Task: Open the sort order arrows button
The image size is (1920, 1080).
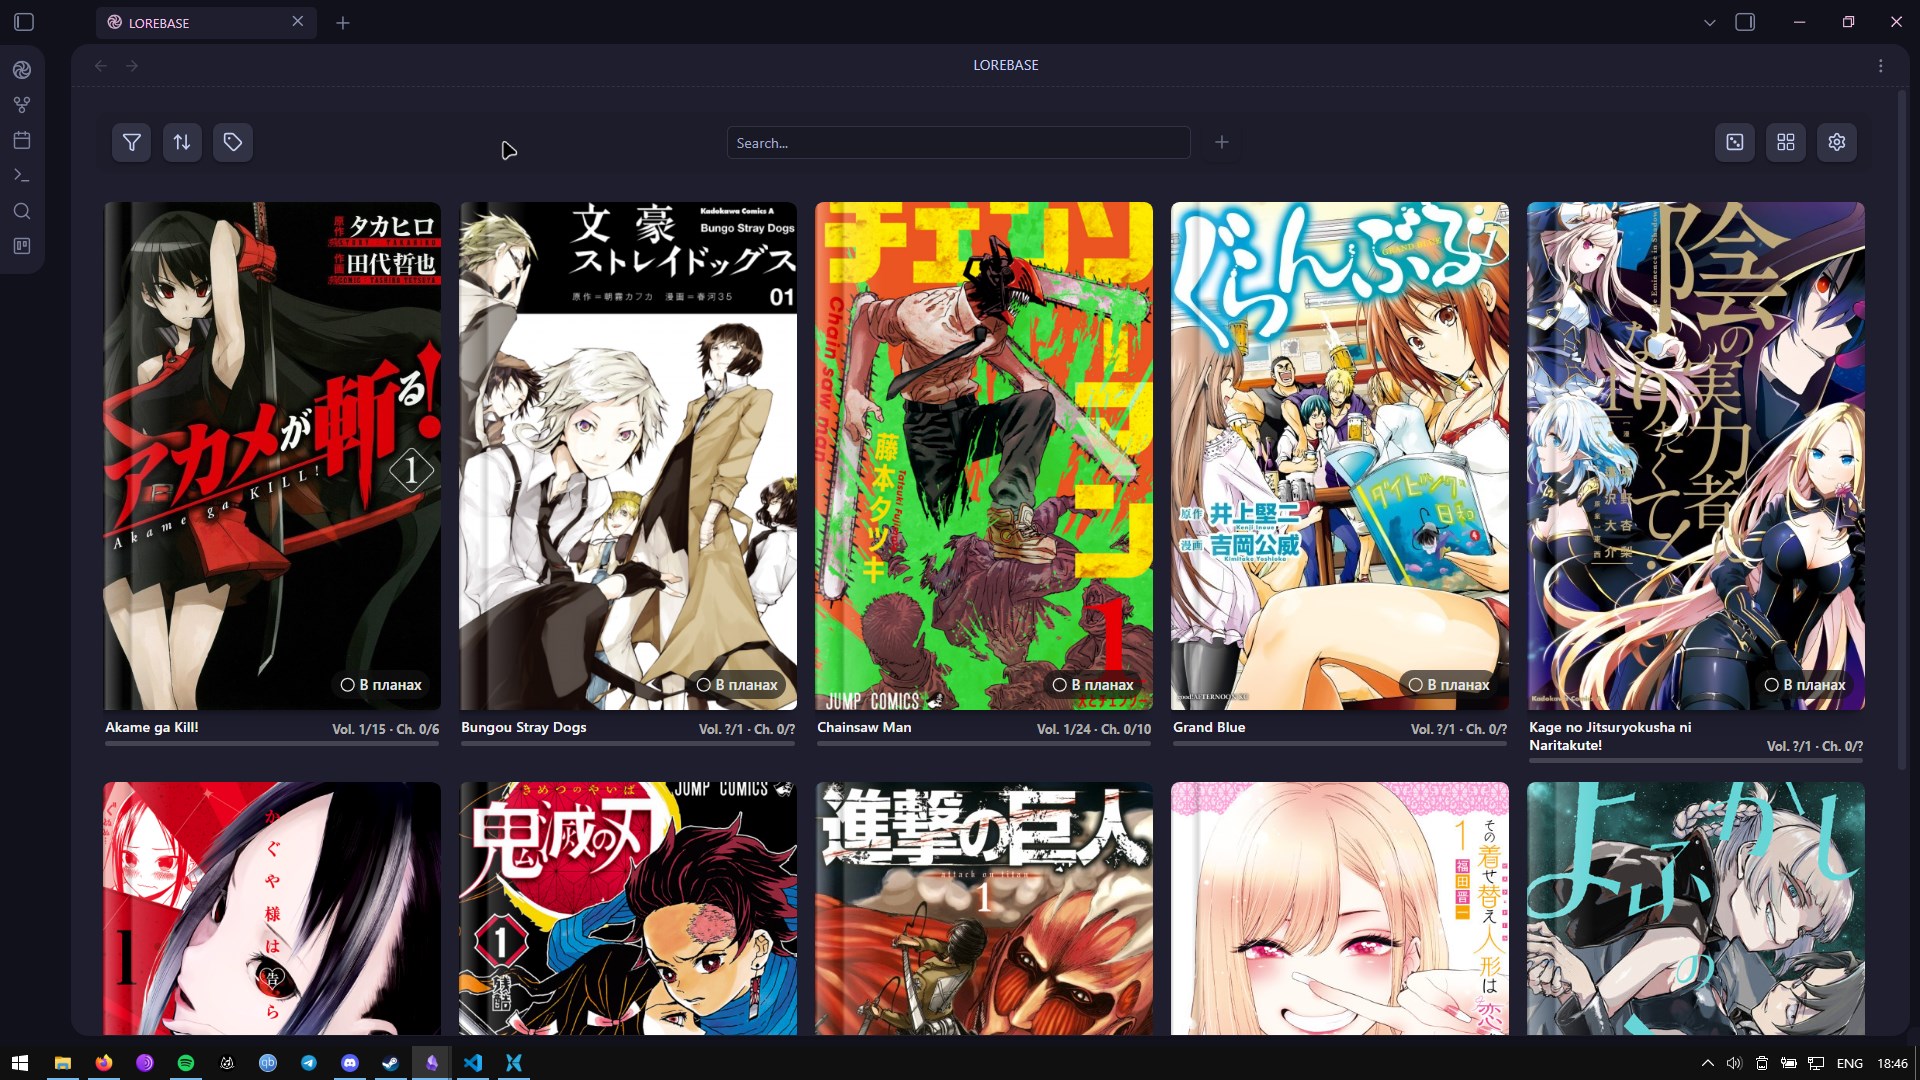Action: click(x=182, y=142)
